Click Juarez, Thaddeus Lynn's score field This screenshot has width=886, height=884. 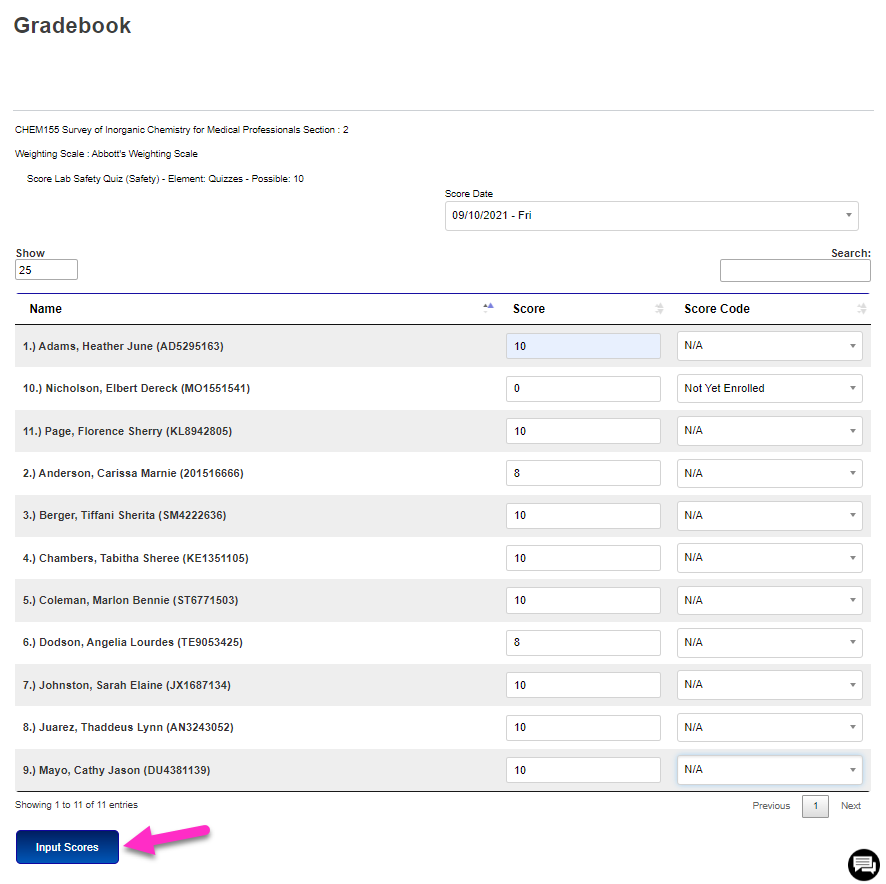[x=583, y=727]
